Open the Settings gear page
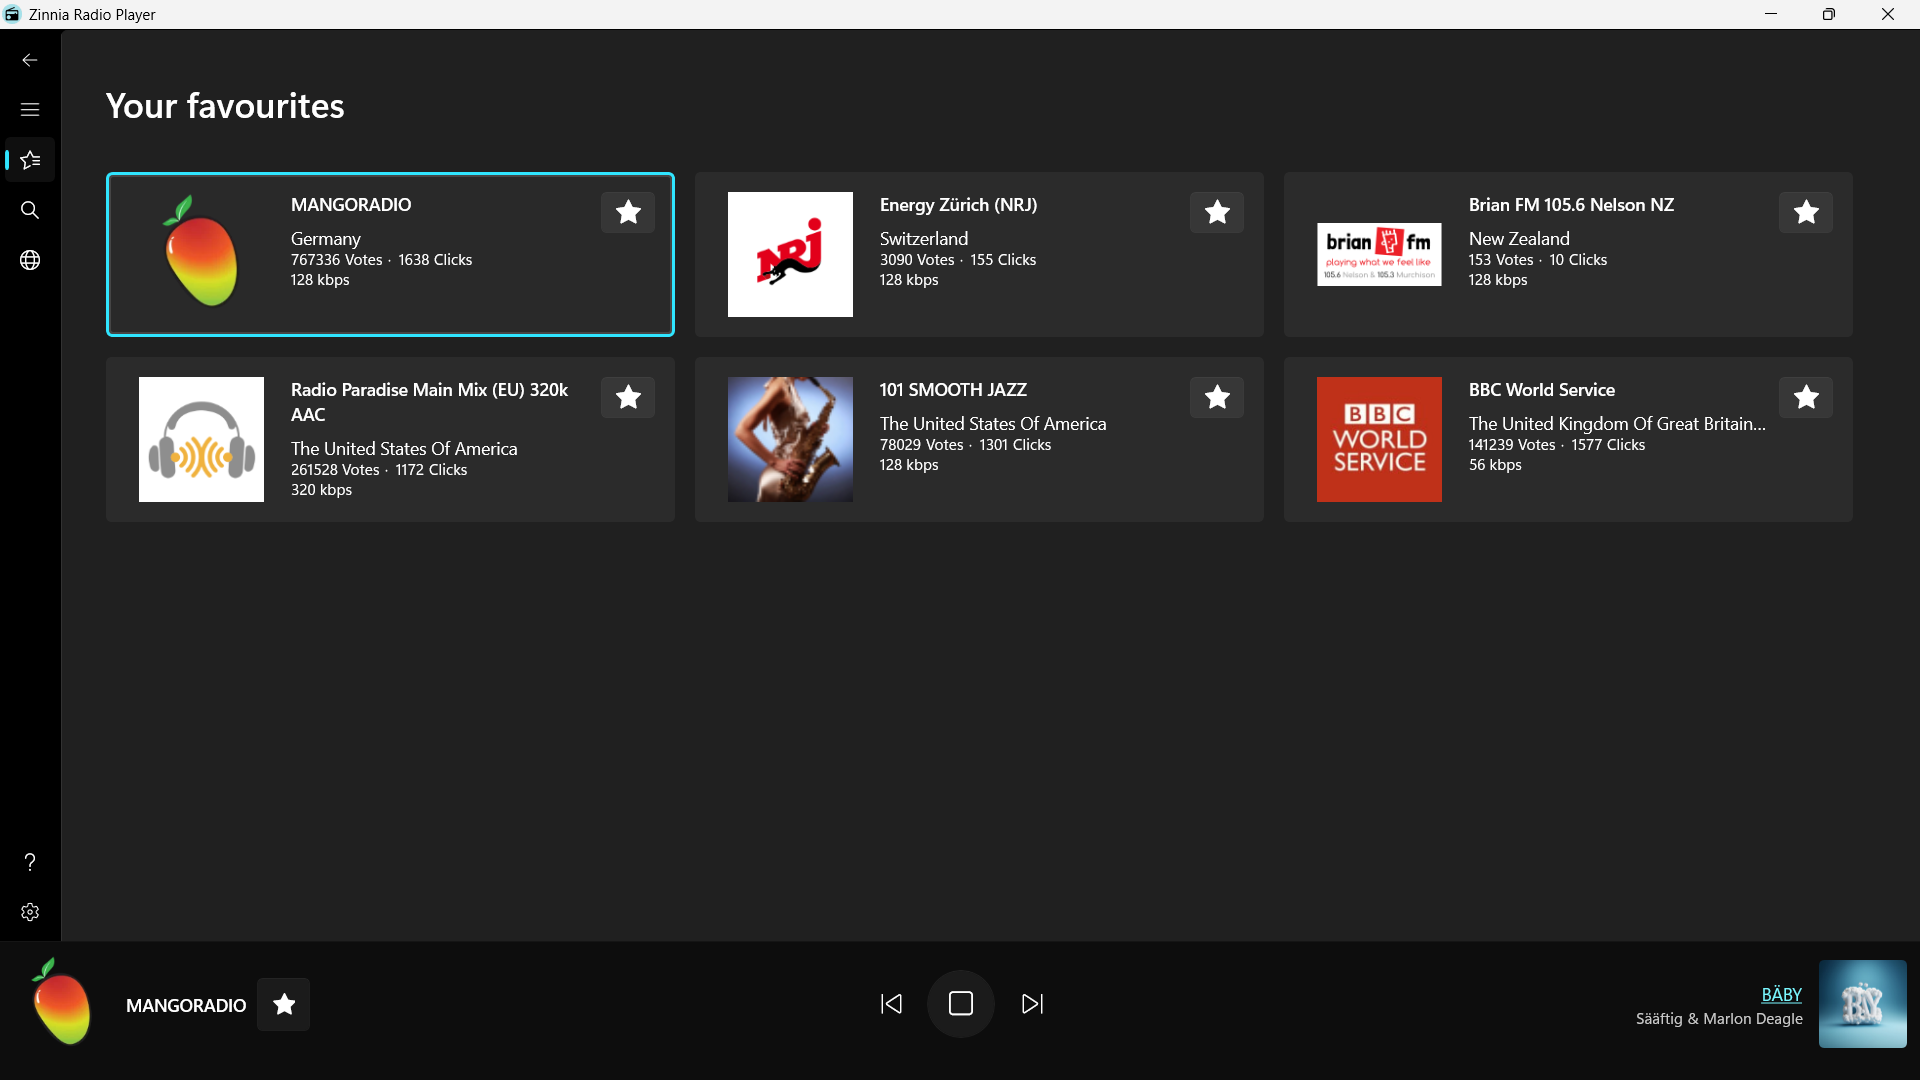1920x1080 pixels. 30,912
